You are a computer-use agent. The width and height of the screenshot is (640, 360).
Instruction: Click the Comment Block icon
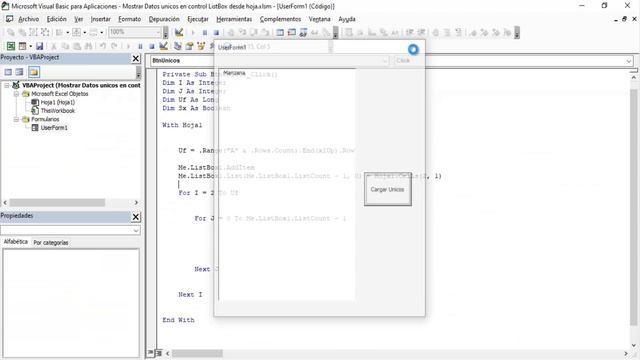[x=447, y=32]
